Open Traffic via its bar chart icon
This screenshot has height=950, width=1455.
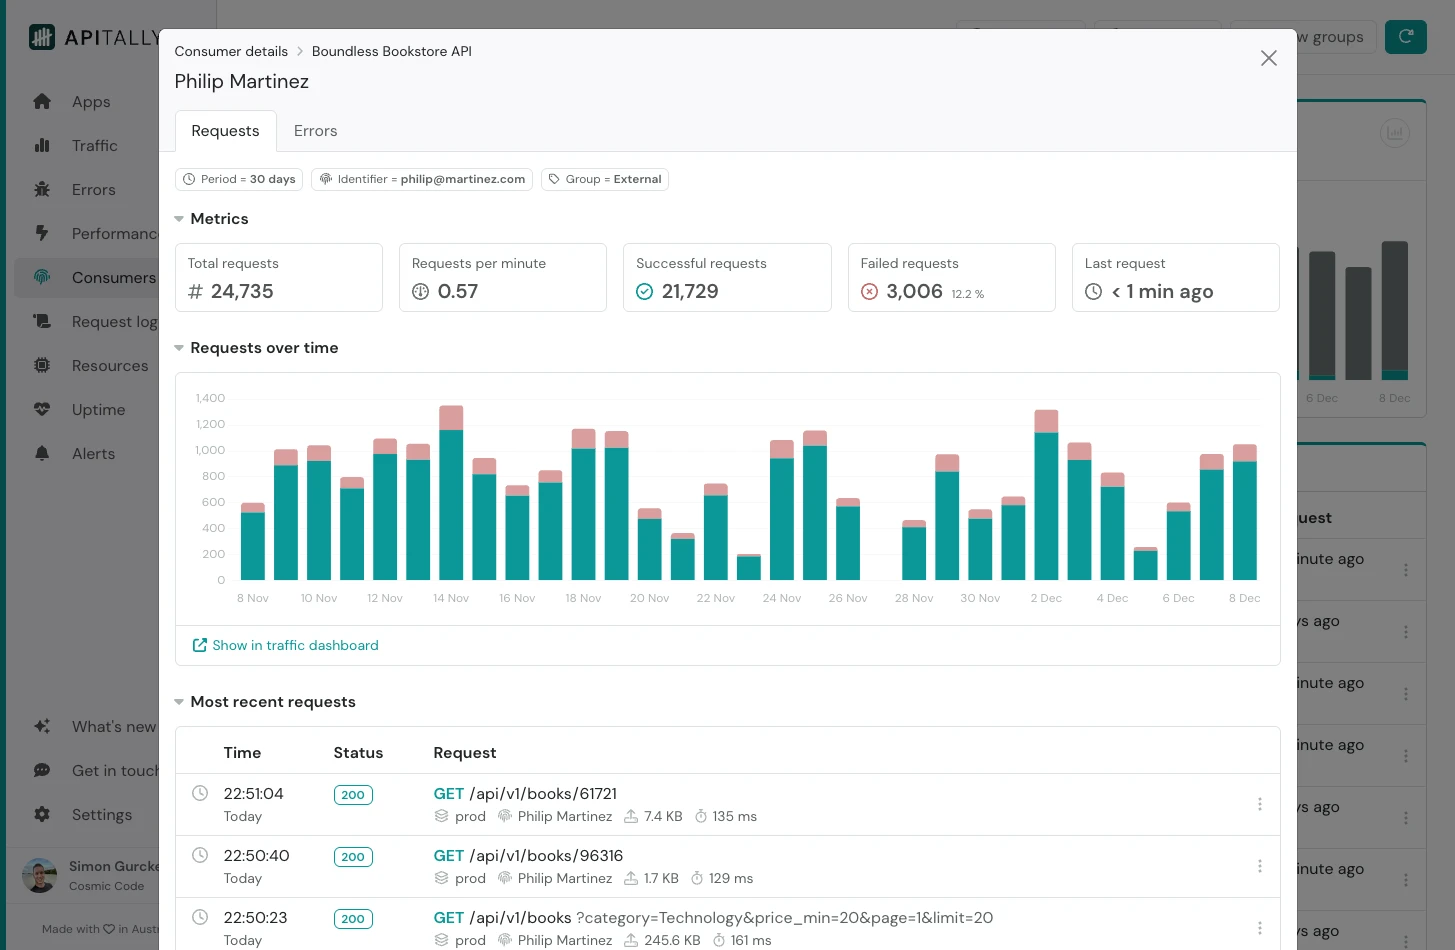point(42,145)
